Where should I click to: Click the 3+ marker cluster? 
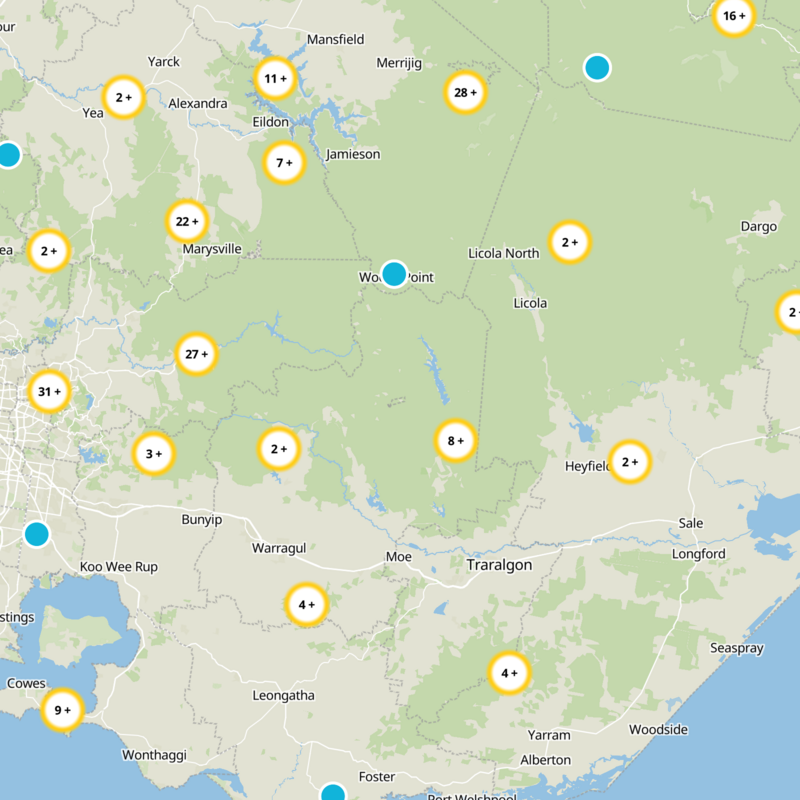click(x=154, y=454)
